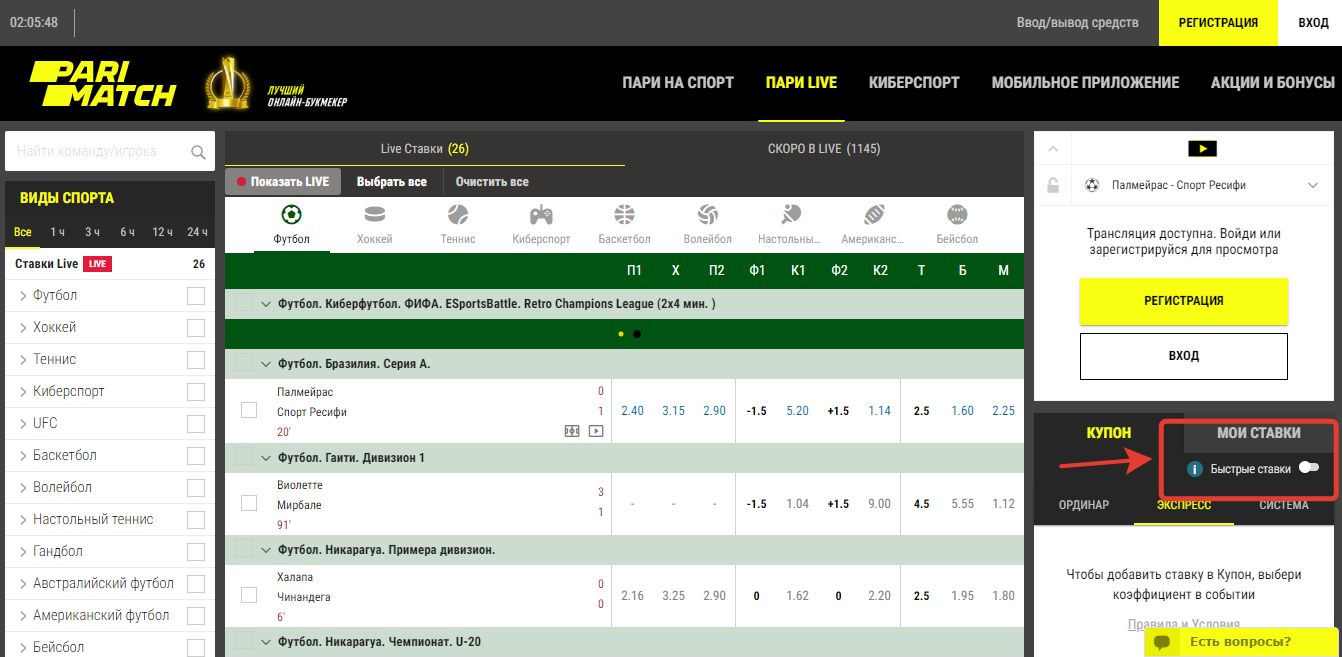Check the Теннис box in the sports sidebar
The image size is (1342, 657).
(x=196, y=360)
